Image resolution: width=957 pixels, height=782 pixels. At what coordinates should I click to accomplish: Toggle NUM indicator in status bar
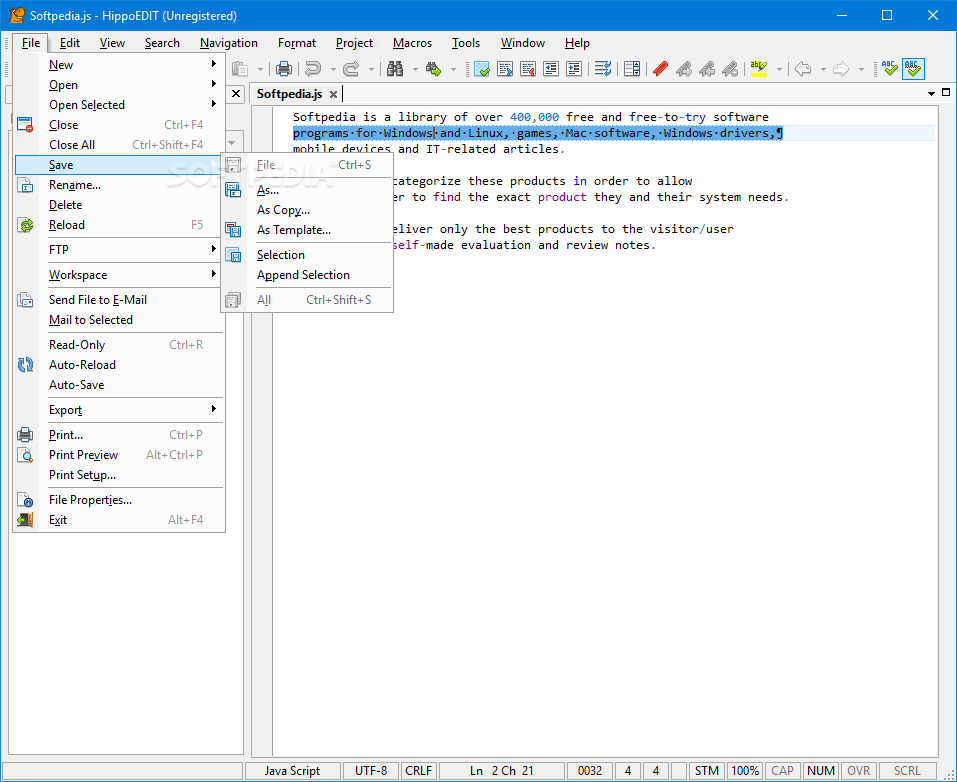point(820,771)
